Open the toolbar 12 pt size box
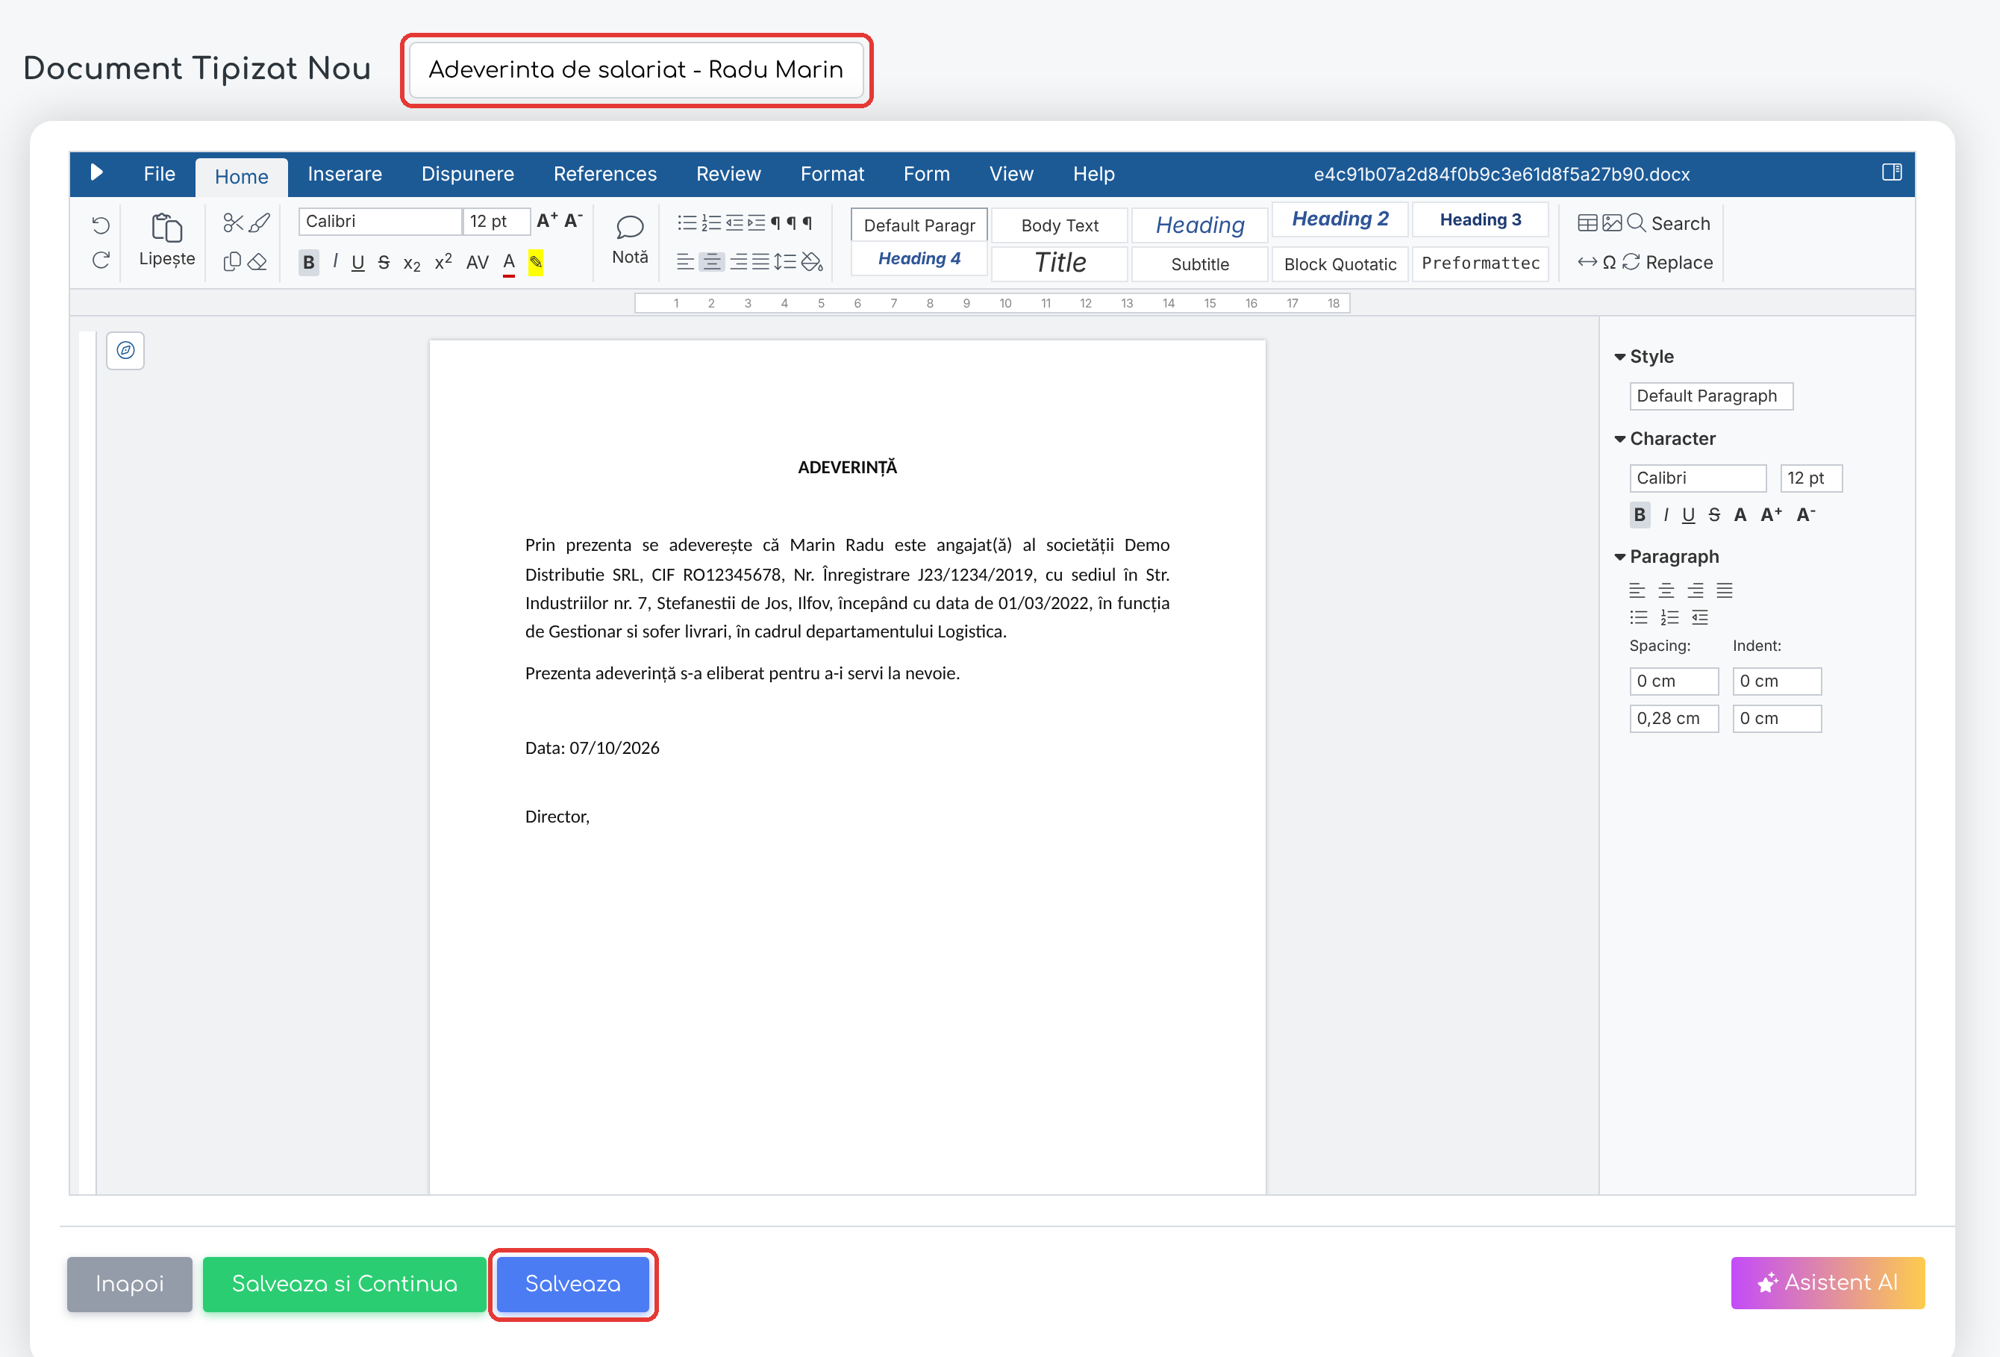2000x1357 pixels. 497,221
